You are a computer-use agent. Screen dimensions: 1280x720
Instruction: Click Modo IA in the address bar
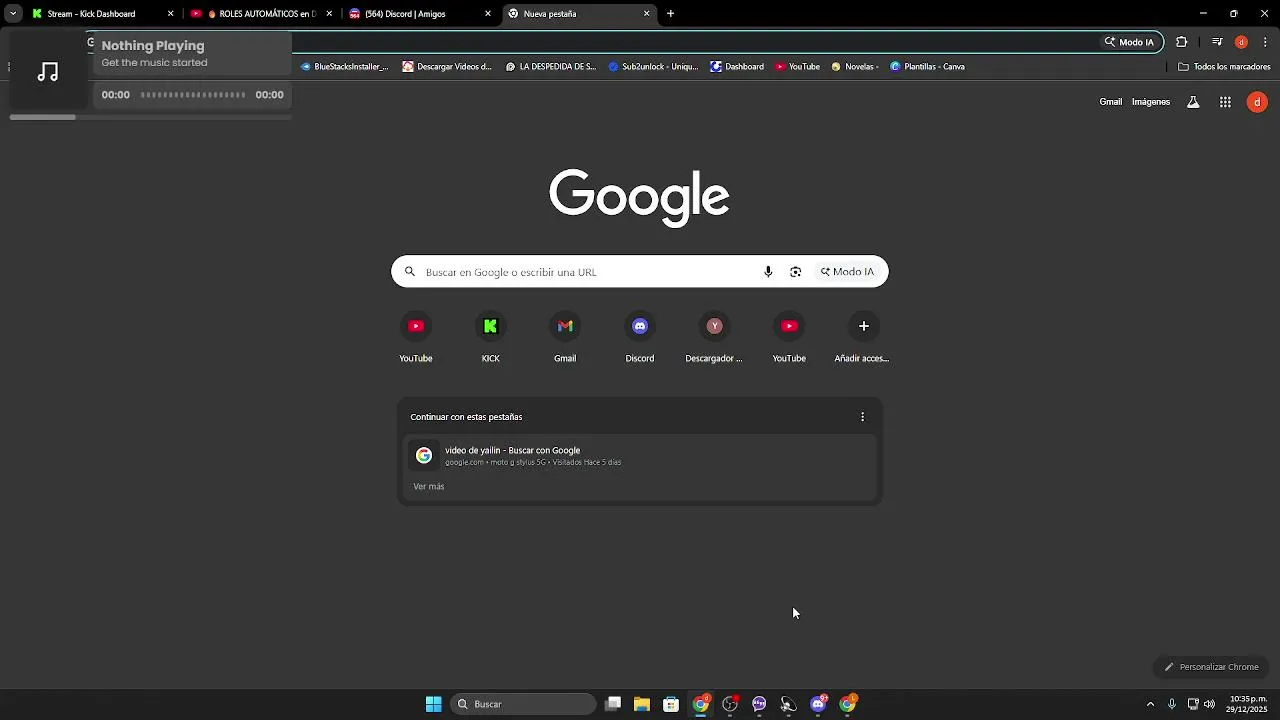pos(1129,42)
